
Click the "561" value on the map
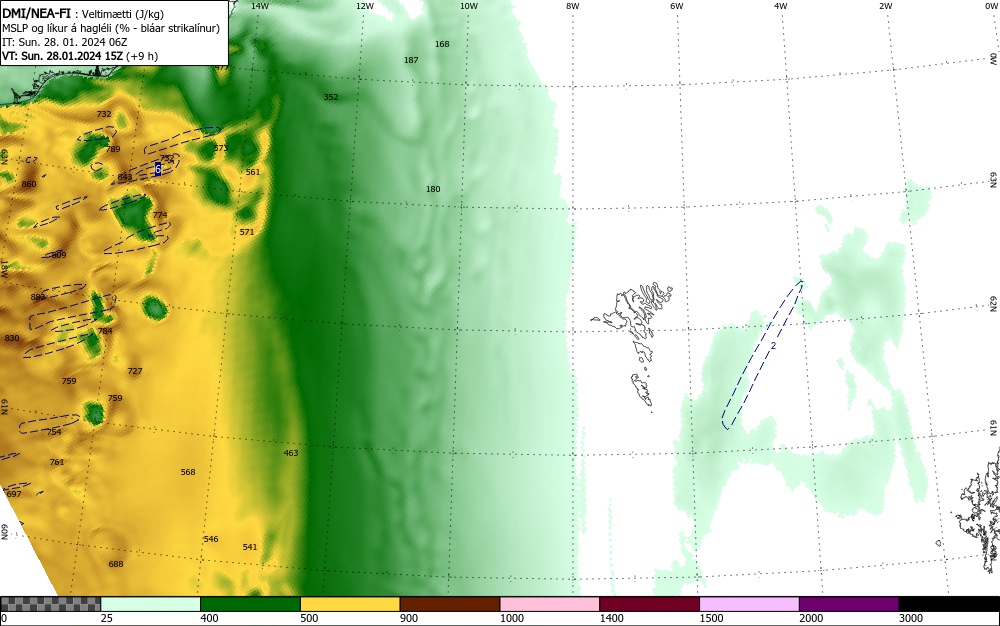(x=253, y=171)
